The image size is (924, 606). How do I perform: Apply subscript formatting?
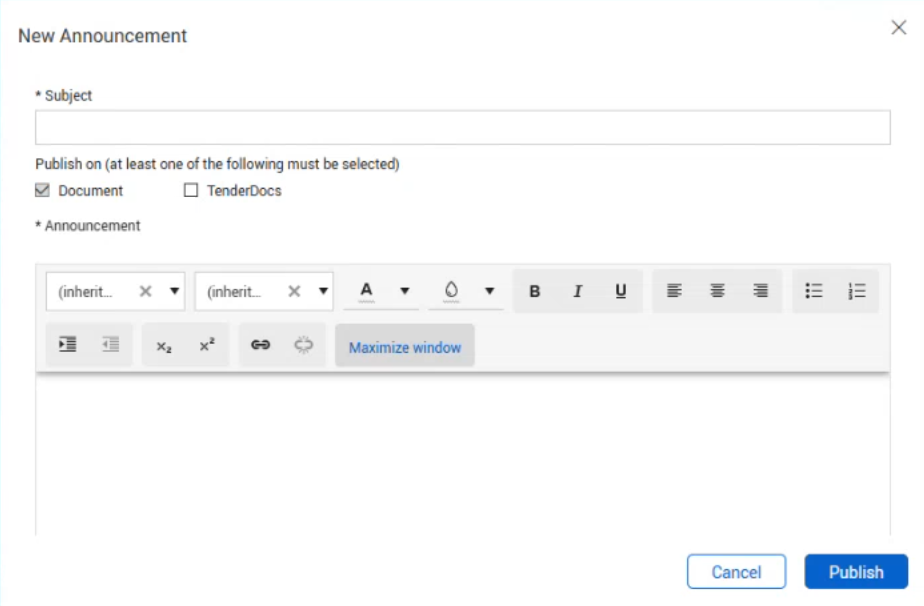(164, 345)
